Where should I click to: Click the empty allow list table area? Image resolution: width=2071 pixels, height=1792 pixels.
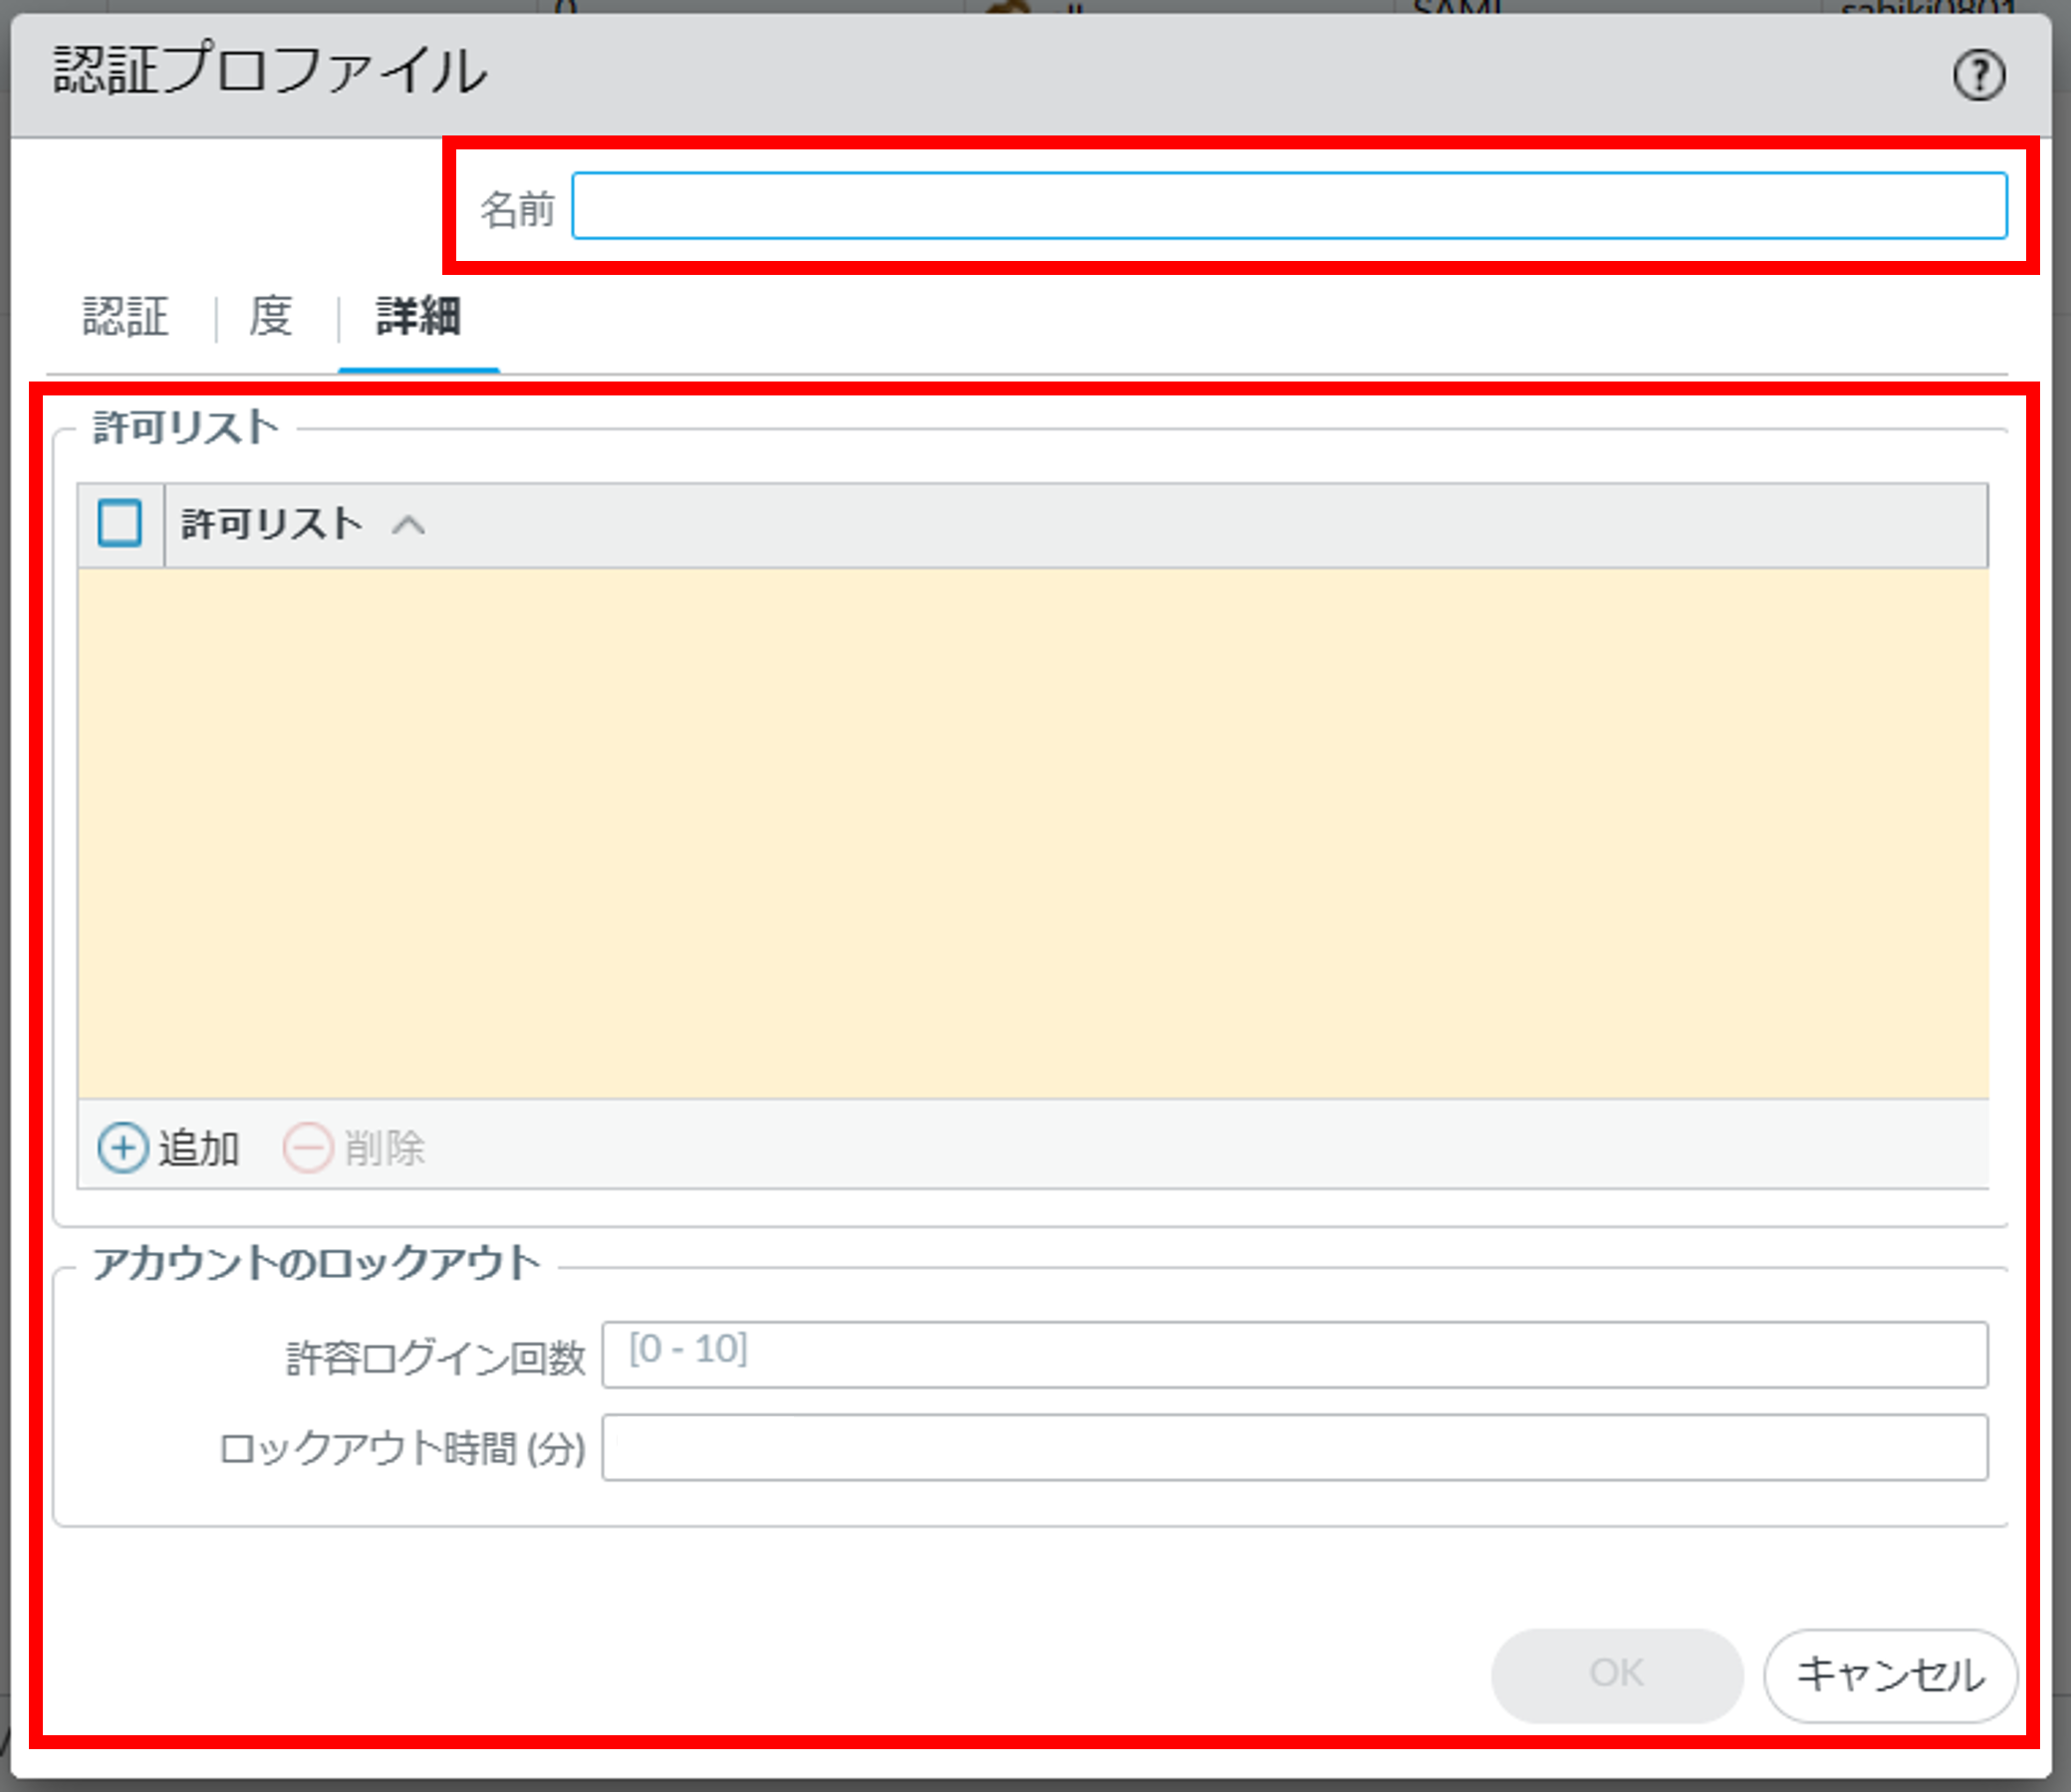click(x=1032, y=832)
